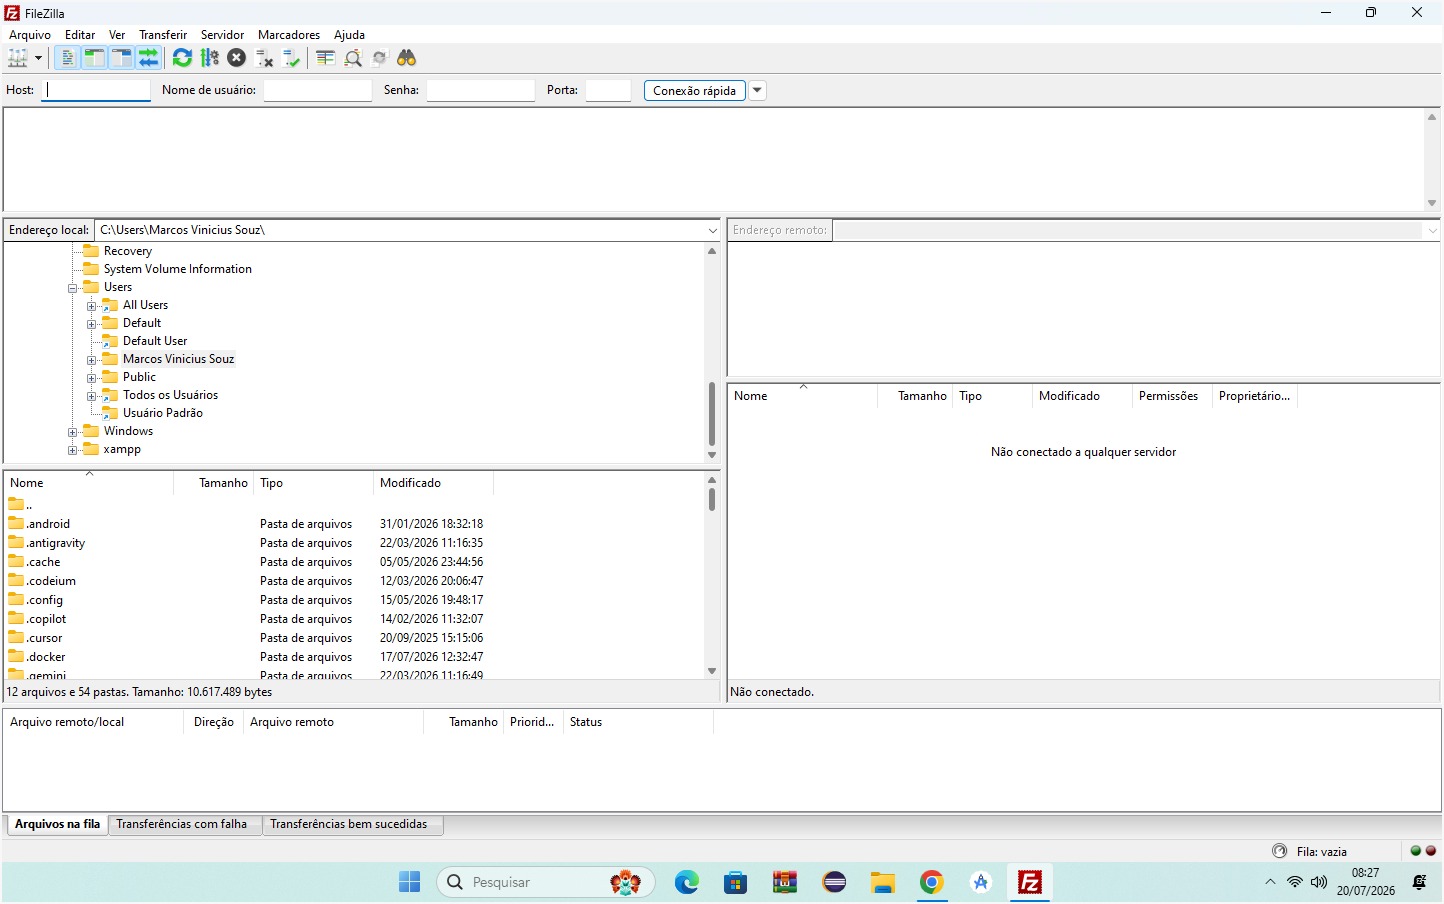The height and width of the screenshot is (904, 1444).
Task: Expand the Windows folder node
Action: pos(73,432)
